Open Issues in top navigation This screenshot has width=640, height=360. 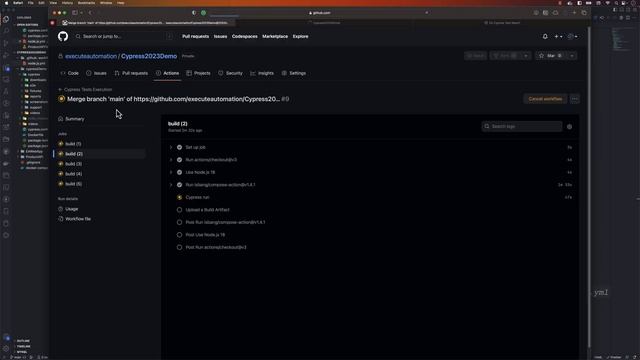220,36
